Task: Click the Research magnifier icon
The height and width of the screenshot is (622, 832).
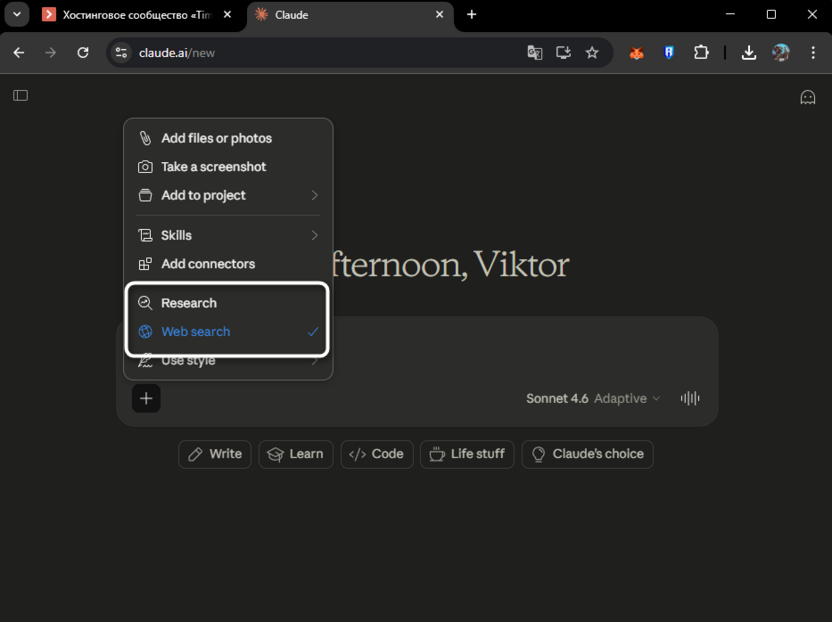Action: [x=145, y=303]
